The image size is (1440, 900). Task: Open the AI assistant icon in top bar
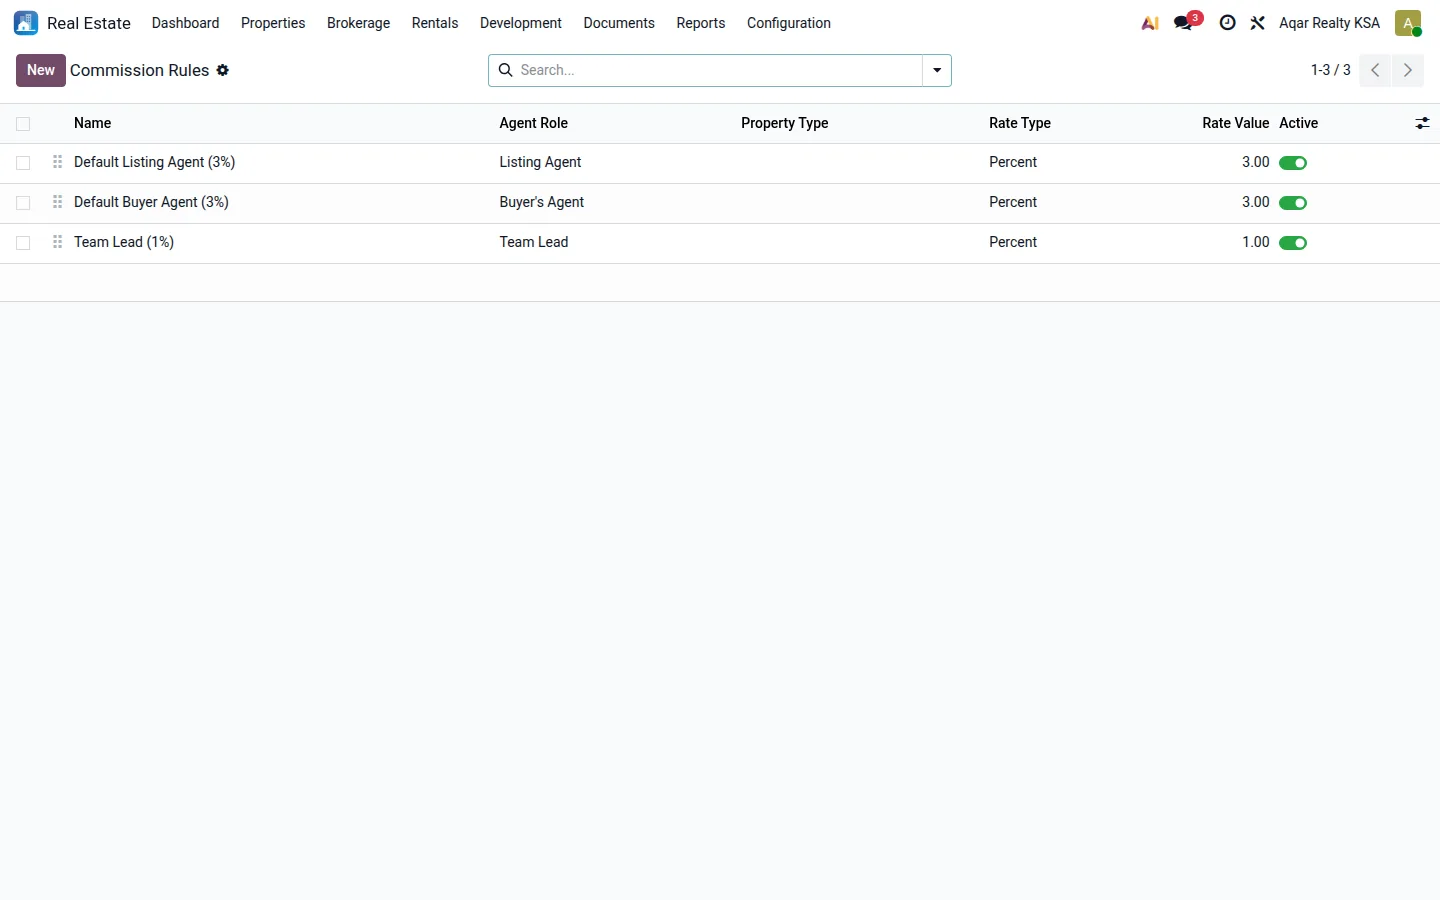(1150, 23)
